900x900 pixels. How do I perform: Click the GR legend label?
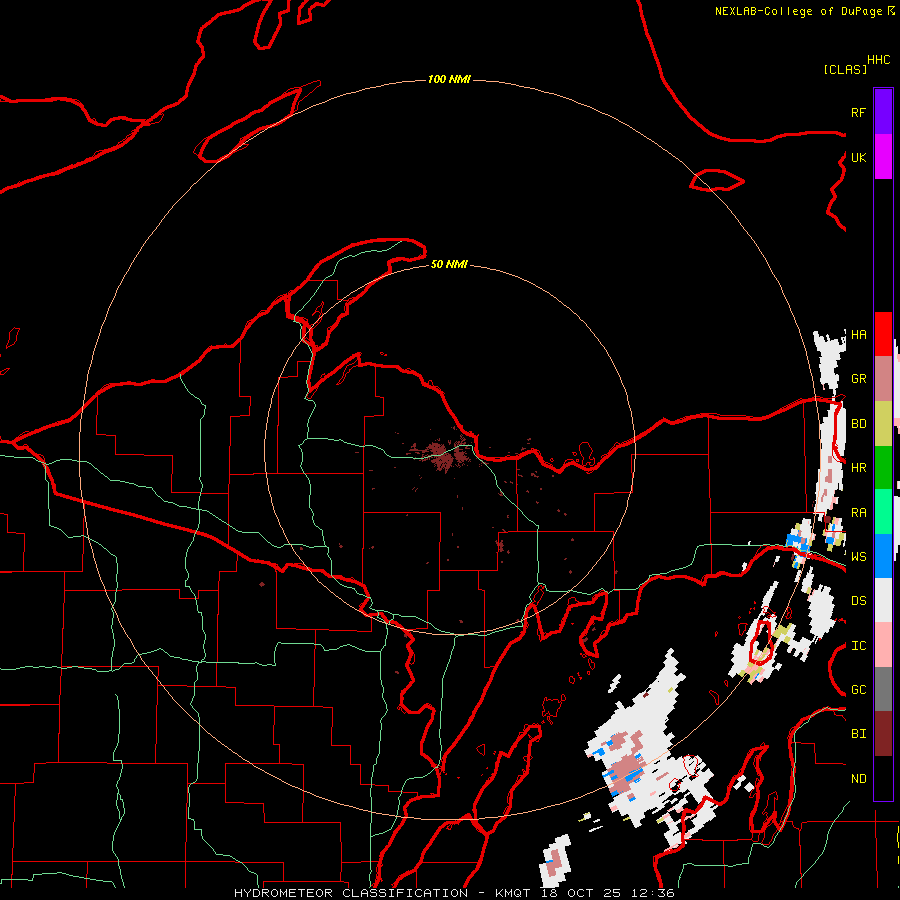pos(858,379)
